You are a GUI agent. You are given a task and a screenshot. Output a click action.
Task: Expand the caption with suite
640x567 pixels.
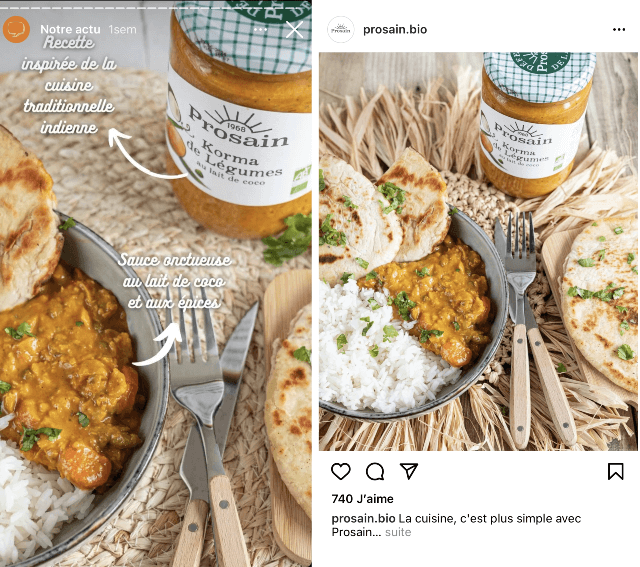pyautogui.click(x=398, y=532)
